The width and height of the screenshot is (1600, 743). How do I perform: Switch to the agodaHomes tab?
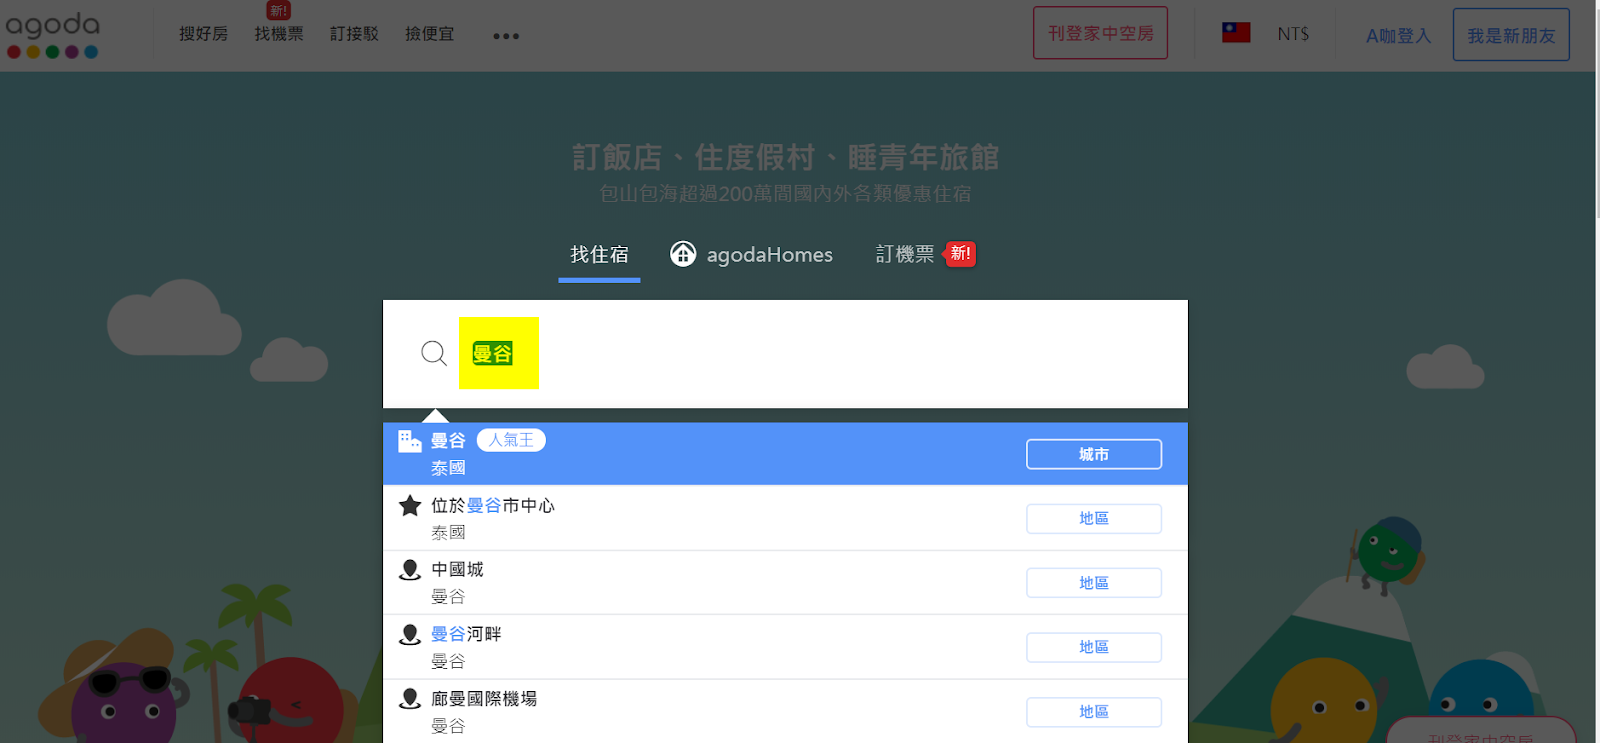click(751, 255)
